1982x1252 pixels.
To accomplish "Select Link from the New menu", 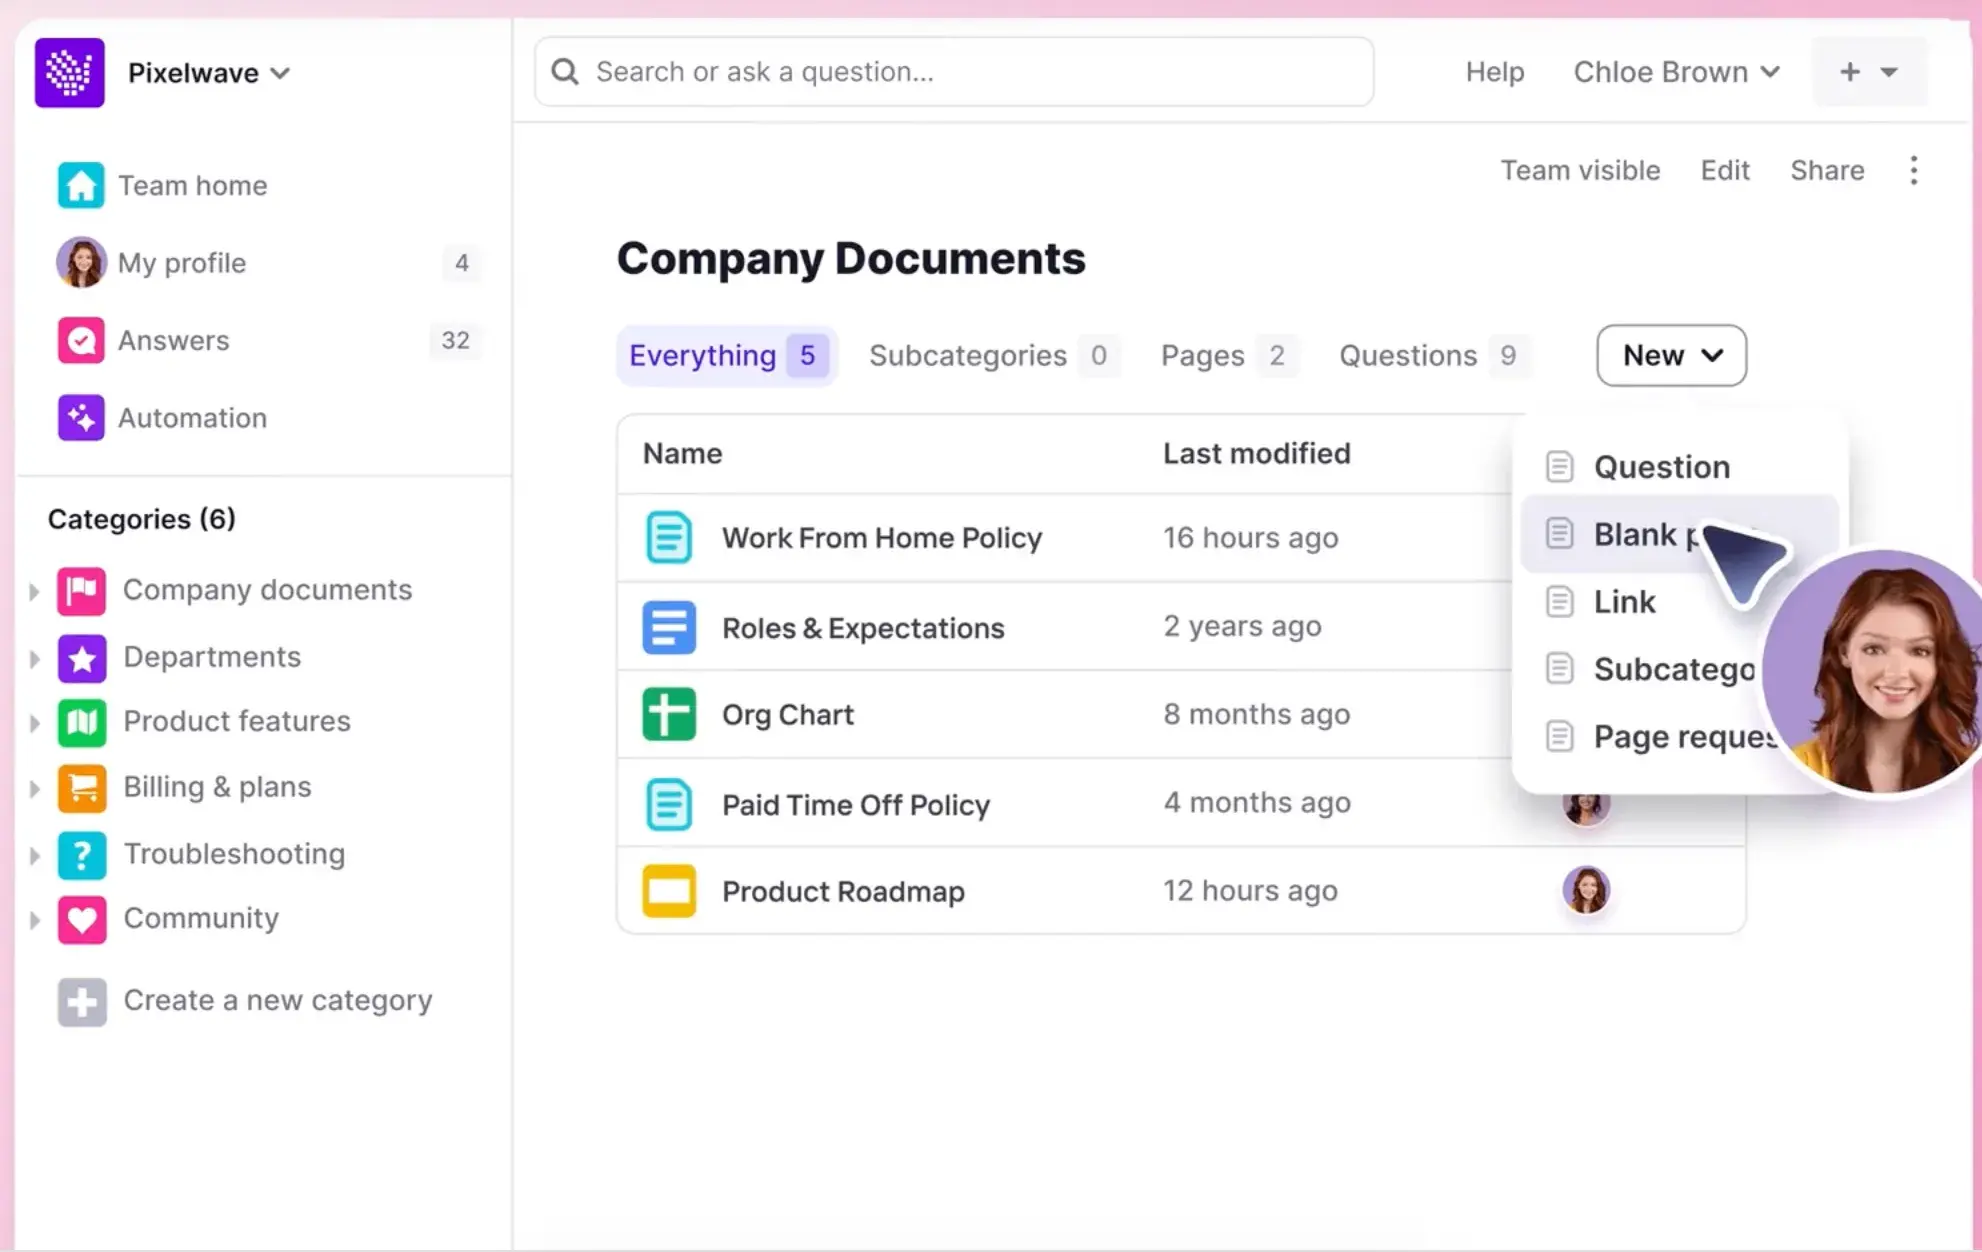I will [x=1624, y=602].
